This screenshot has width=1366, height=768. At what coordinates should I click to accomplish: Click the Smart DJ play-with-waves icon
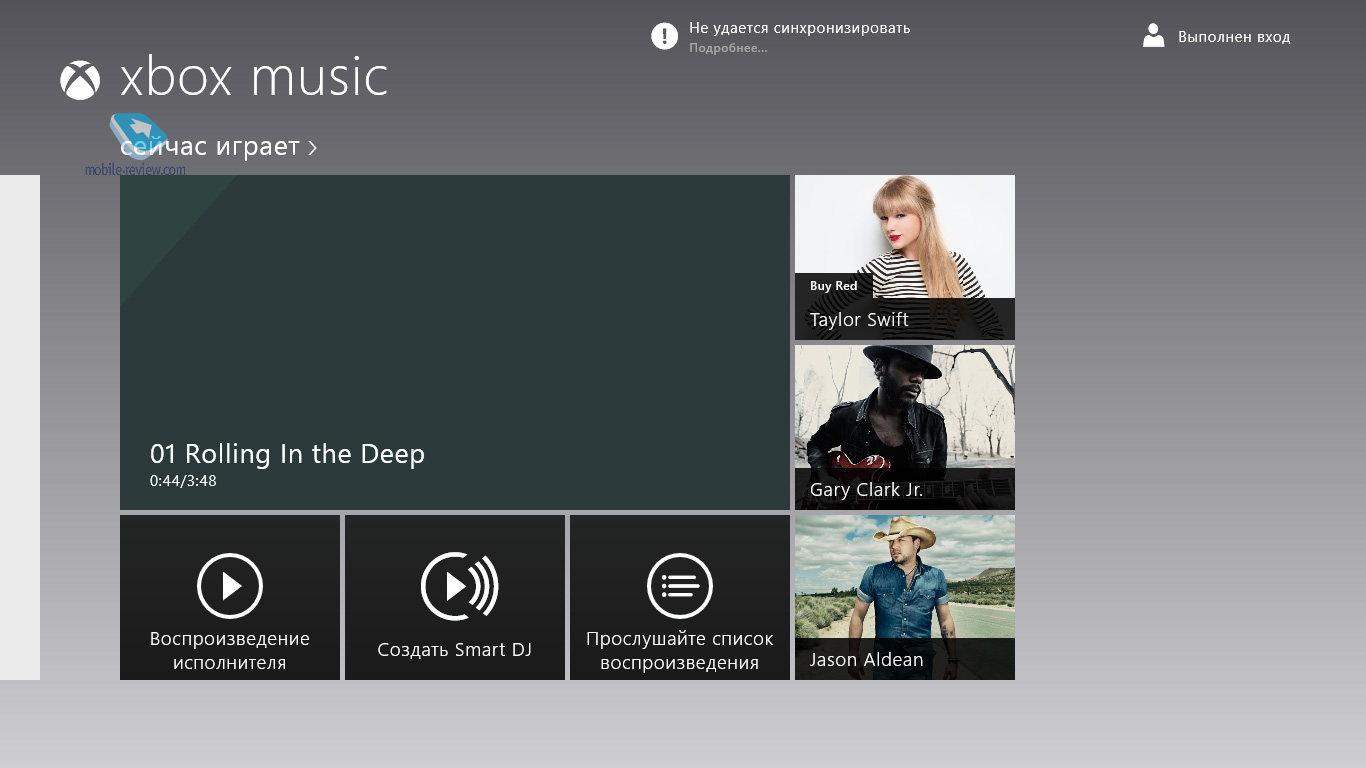(459, 586)
